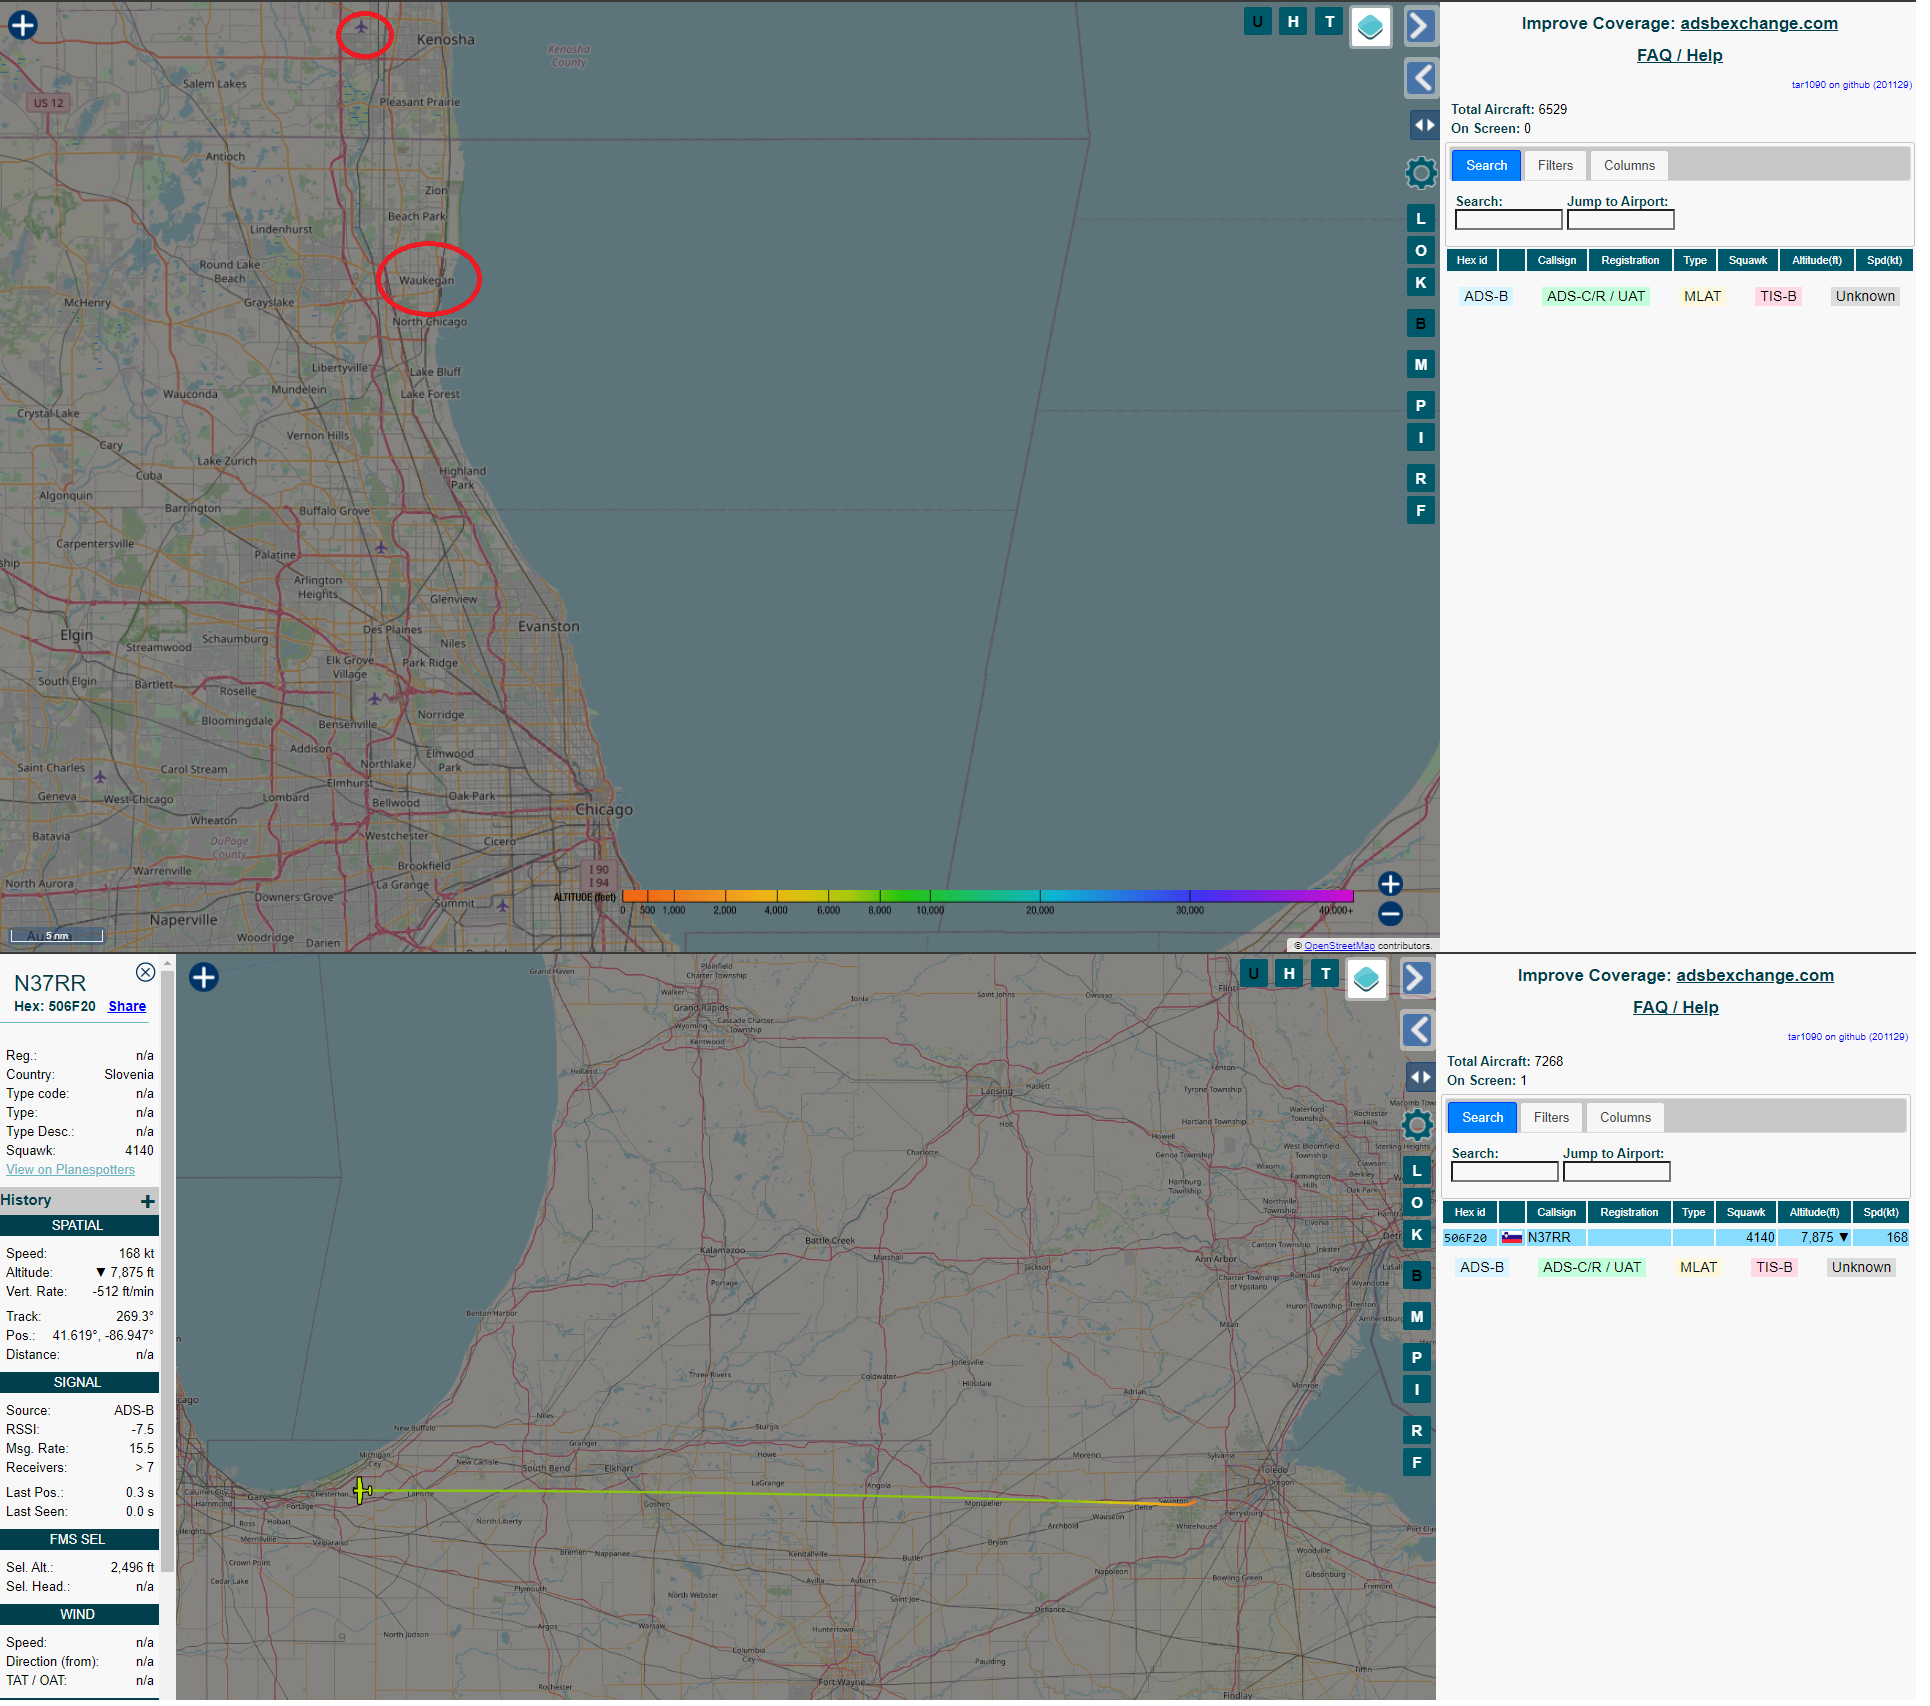Toggle H button in bottom map
The height and width of the screenshot is (1706, 1930).
1290,974
